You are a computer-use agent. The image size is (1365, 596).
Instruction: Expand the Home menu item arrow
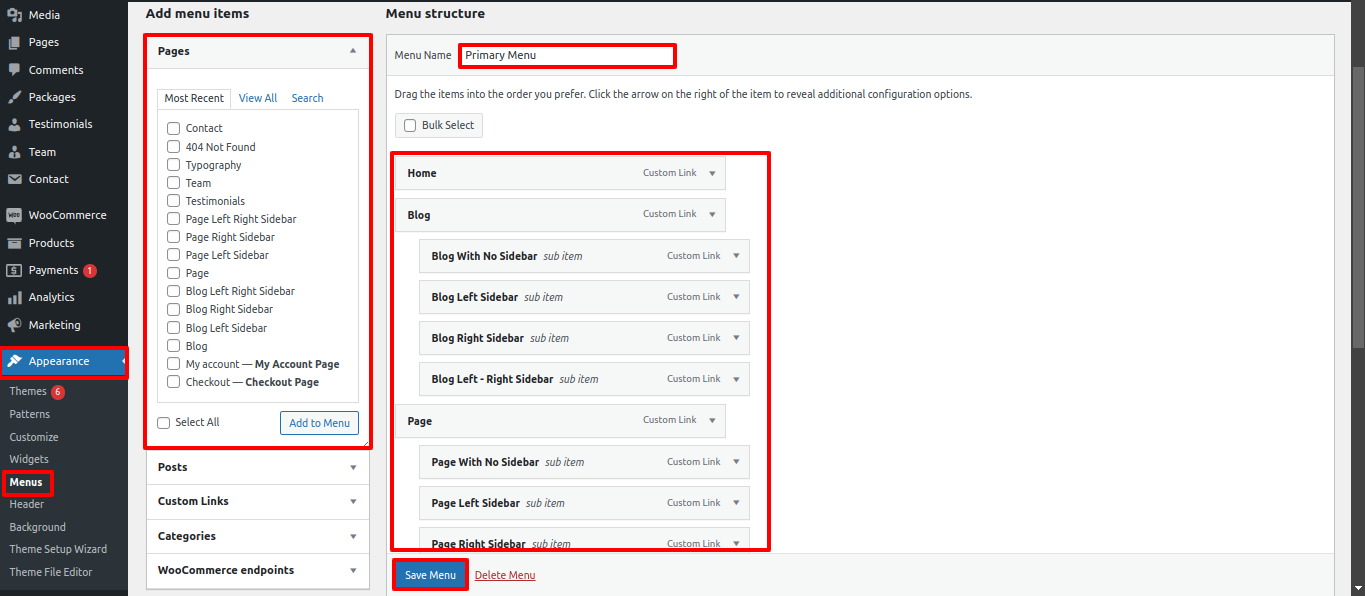click(712, 173)
